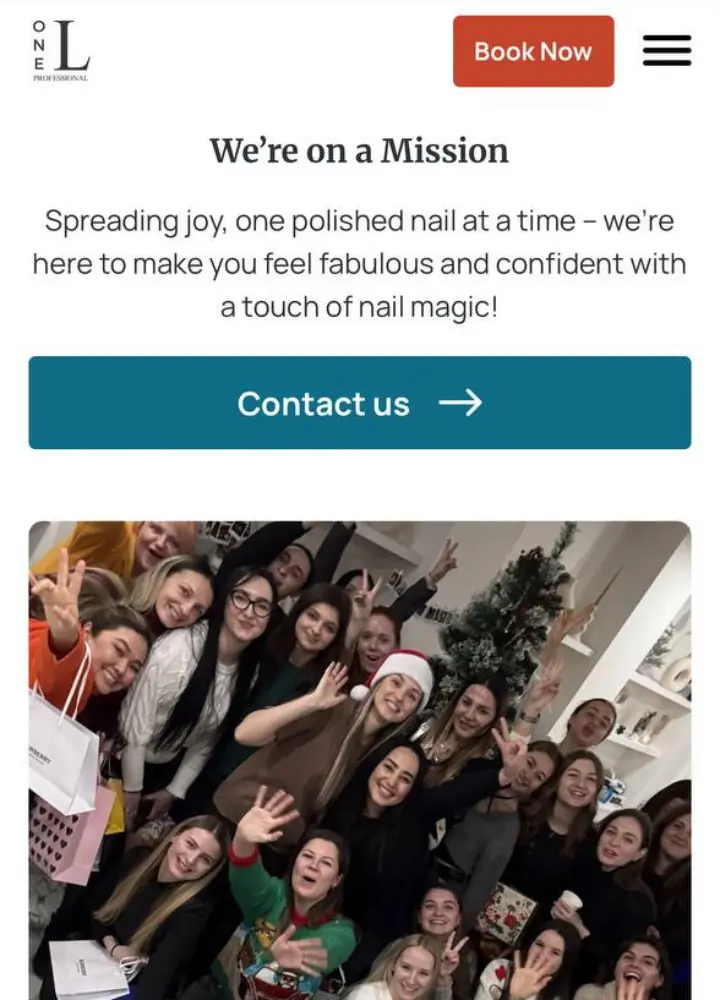Click the vertical ONE letters in logo
This screenshot has width=720, height=1000.
click(39, 45)
